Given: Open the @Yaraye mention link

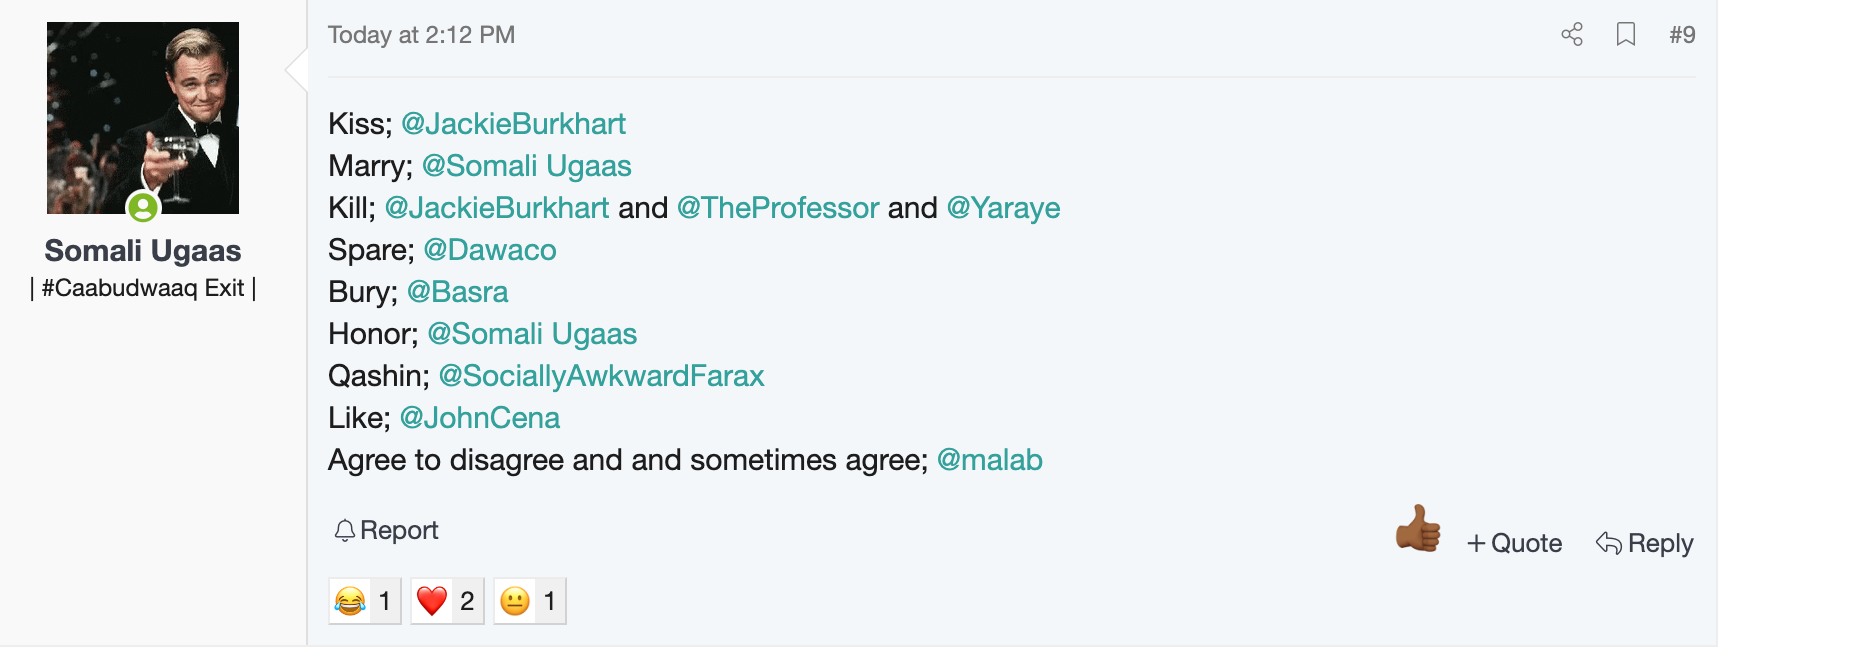Looking at the screenshot, I should 1003,208.
